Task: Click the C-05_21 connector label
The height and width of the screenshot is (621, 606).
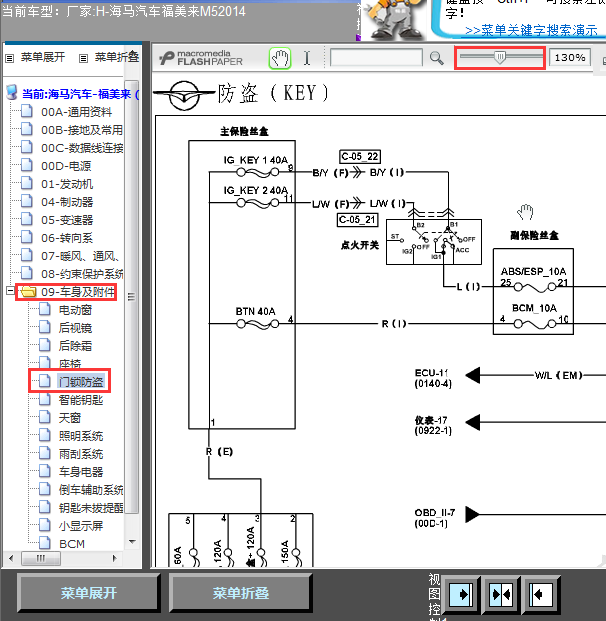Action: click(358, 219)
